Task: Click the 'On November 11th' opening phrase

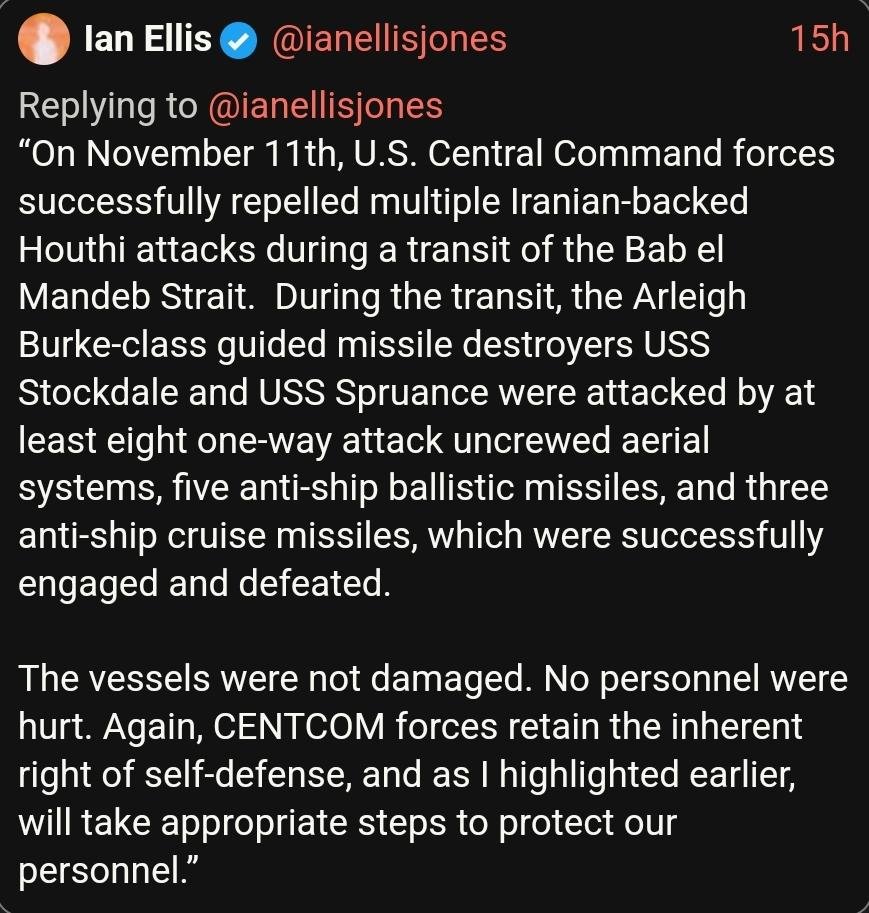Action: [160, 154]
